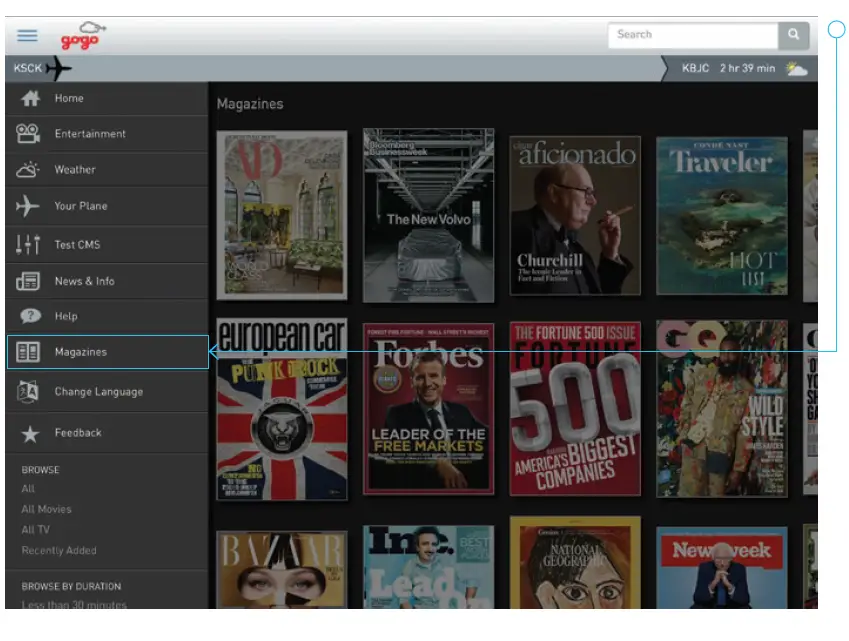Open GQ Wild Style cover

click(722, 408)
